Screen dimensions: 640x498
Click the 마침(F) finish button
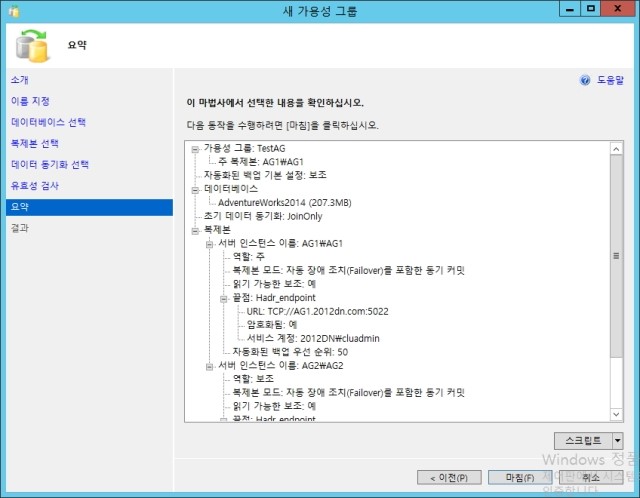[x=520, y=478]
